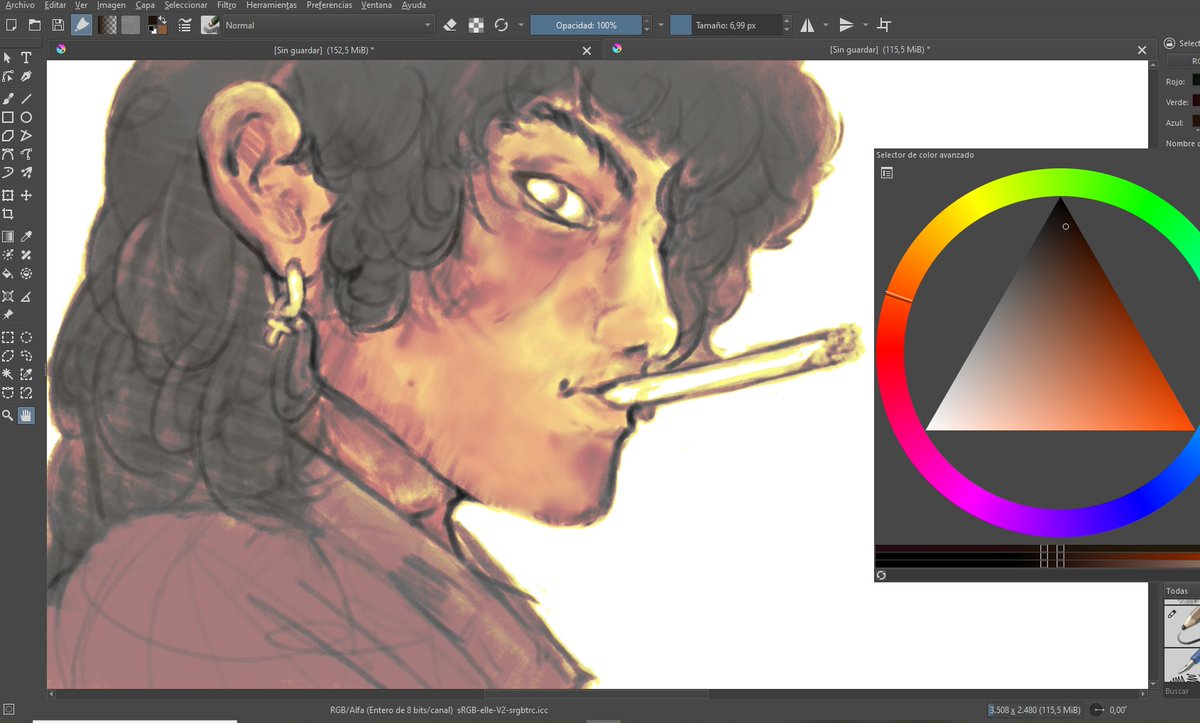Select the Rectangle tool
1200x723 pixels.
tap(8, 117)
